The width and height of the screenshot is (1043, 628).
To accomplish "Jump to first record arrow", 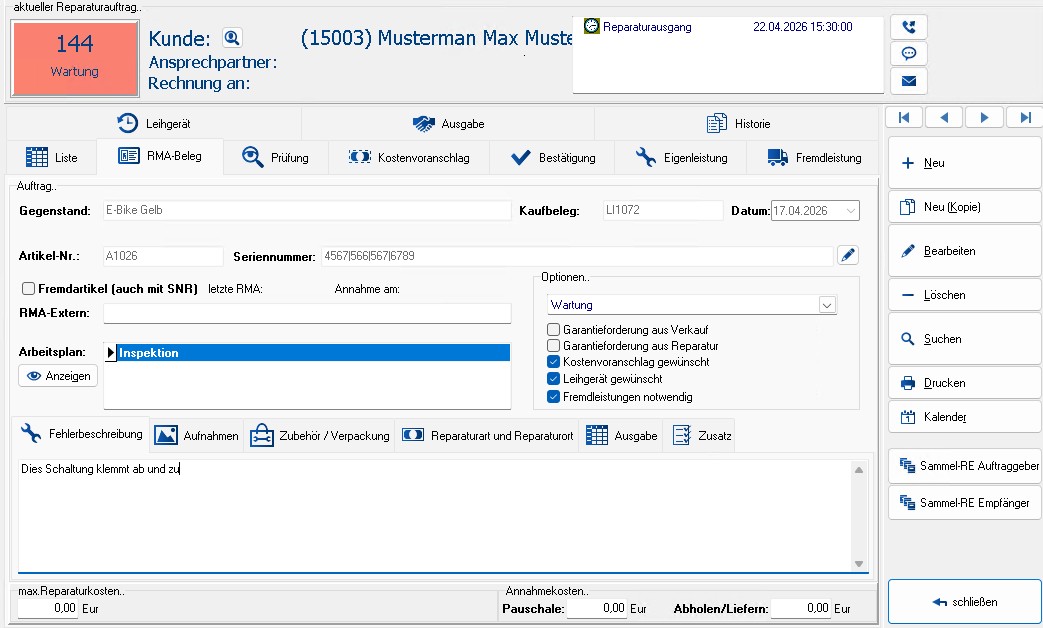I will [x=904, y=118].
